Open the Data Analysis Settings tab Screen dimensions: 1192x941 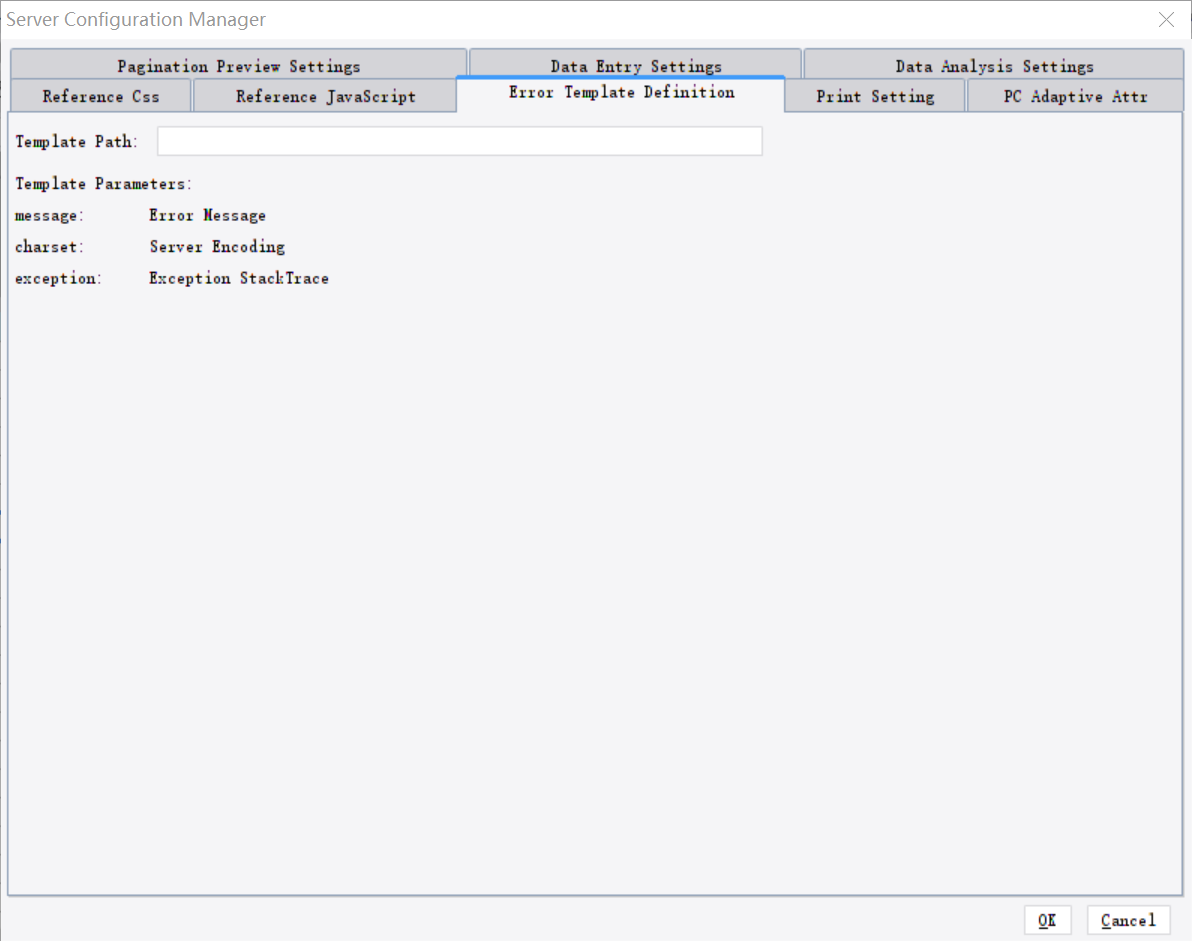point(994,65)
